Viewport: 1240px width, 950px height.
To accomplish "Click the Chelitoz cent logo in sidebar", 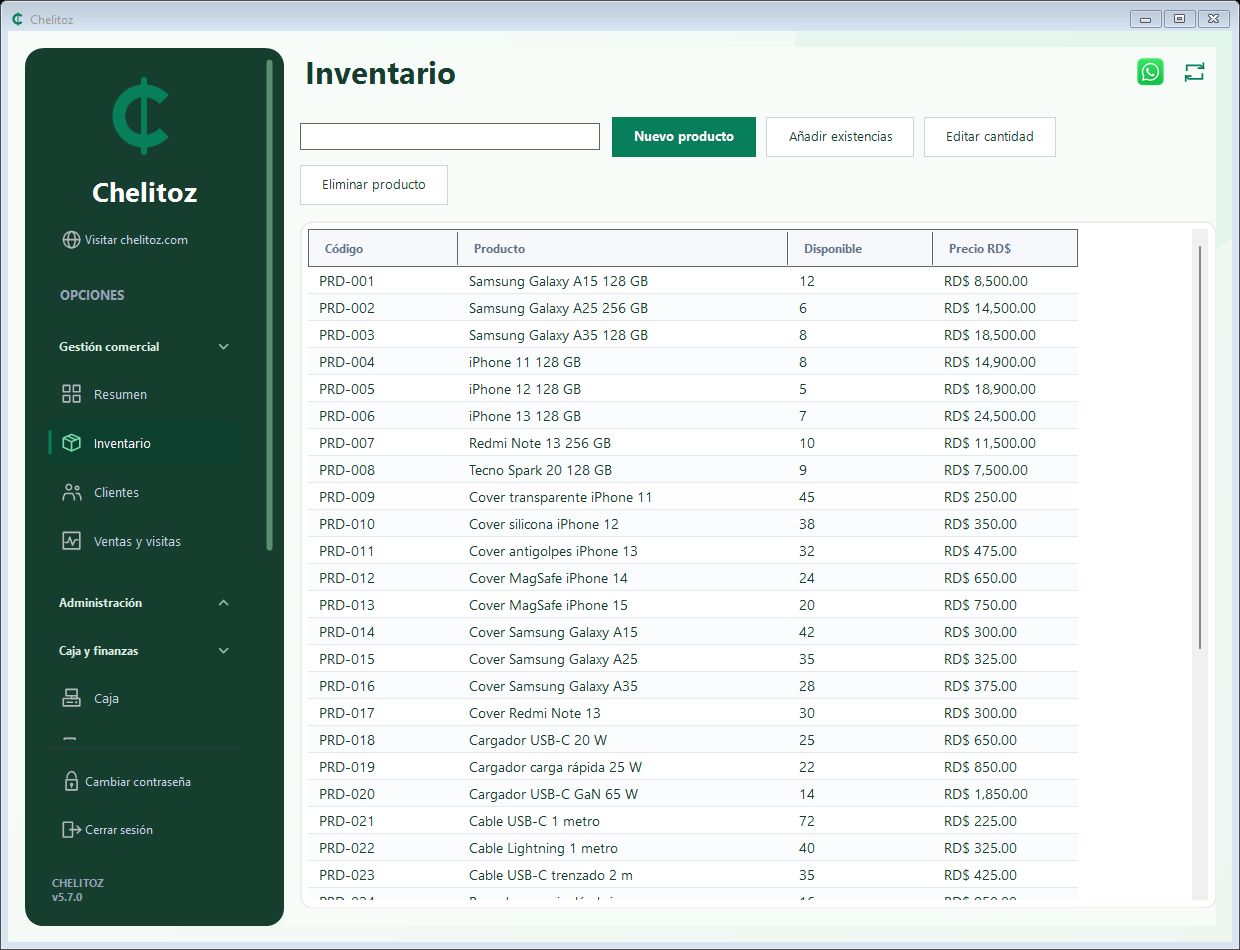I will click(x=141, y=115).
